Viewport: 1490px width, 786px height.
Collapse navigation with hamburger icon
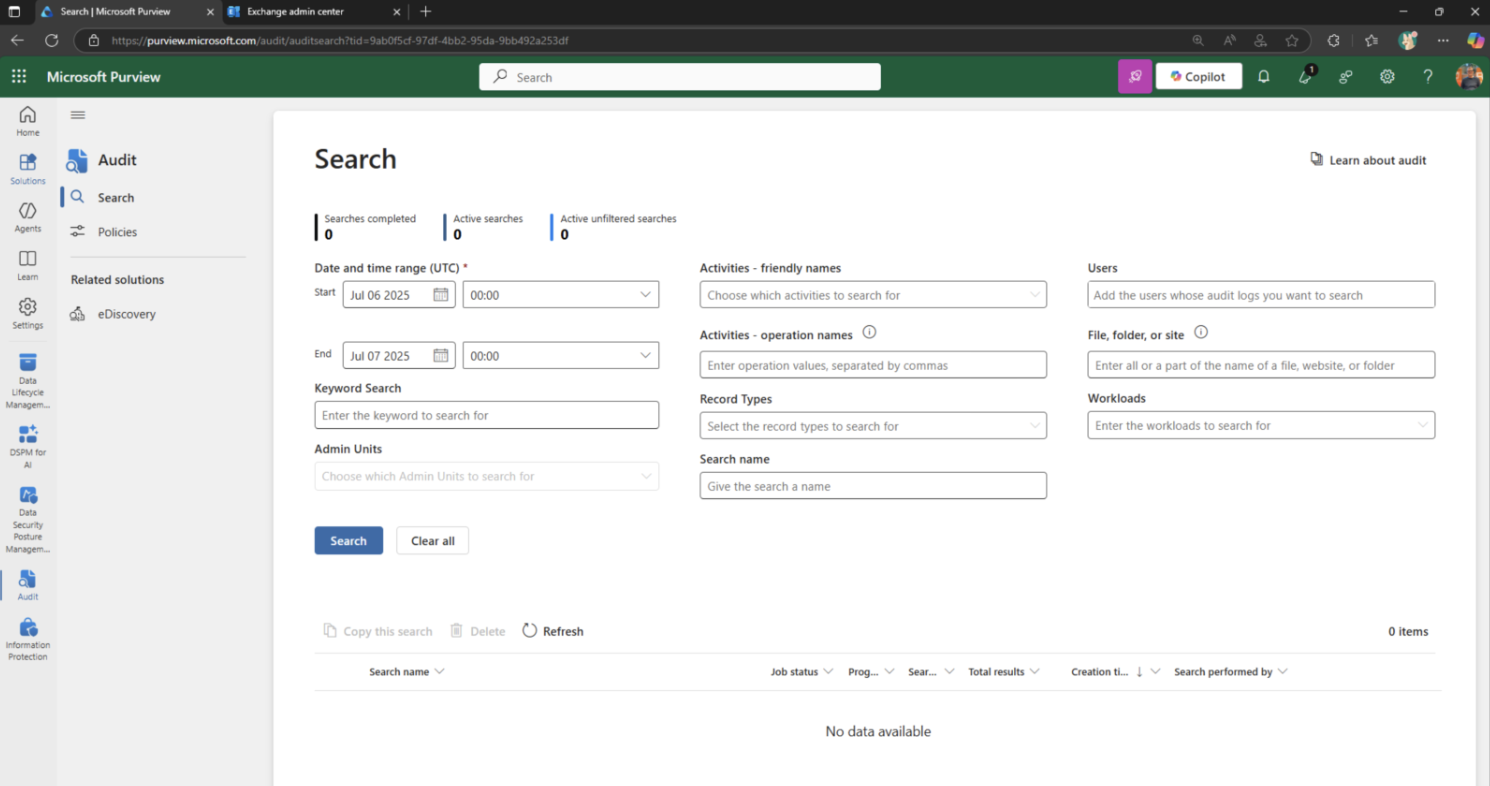[78, 115]
